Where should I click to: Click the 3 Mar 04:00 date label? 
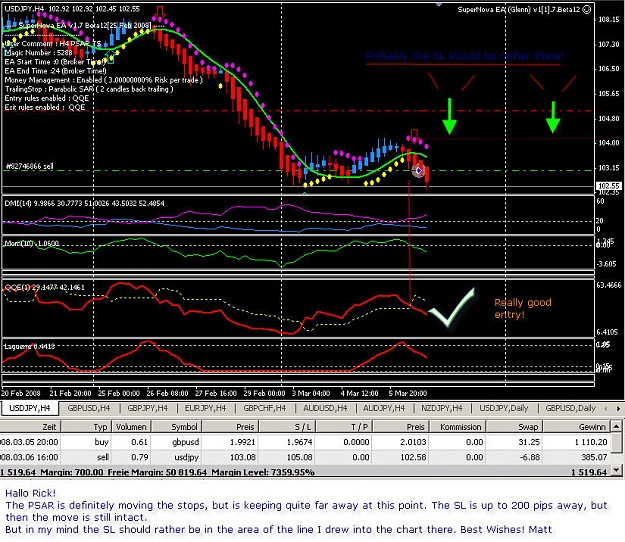pyautogui.click(x=311, y=393)
